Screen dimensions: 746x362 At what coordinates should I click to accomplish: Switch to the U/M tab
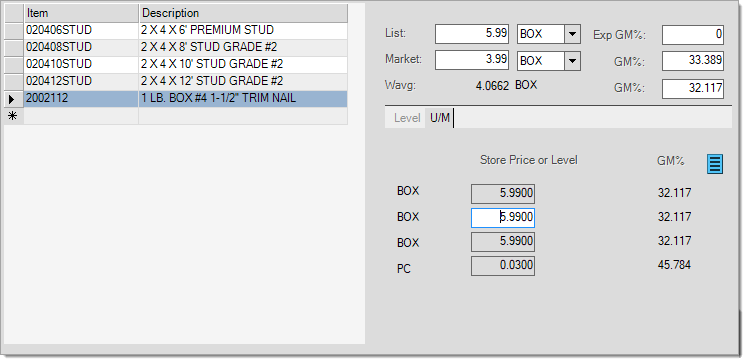tap(440, 118)
